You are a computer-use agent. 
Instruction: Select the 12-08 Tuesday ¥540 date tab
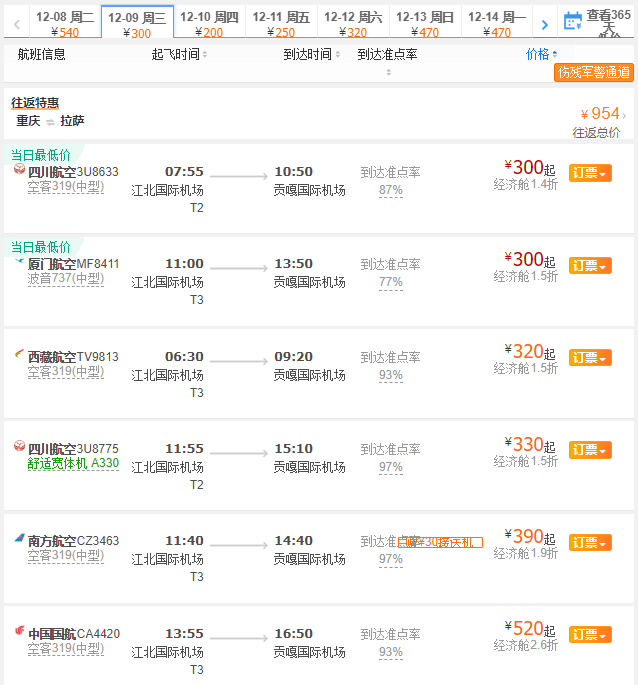click(x=65, y=24)
